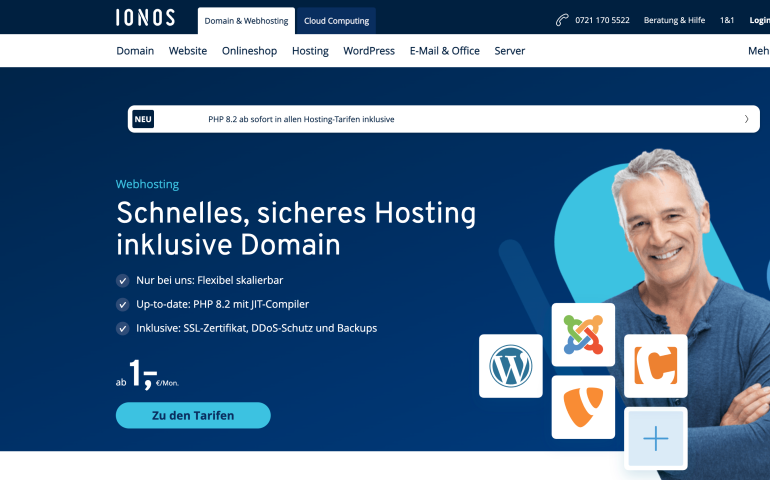Open the 1&1 link
This screenshot has width=770, height=480.
pos(727,20)
